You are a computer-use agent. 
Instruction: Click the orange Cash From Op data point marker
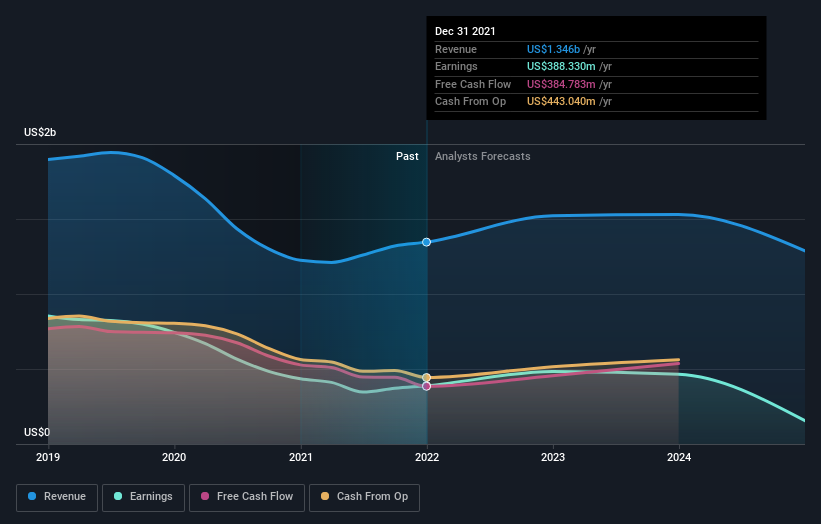point(427,377)
